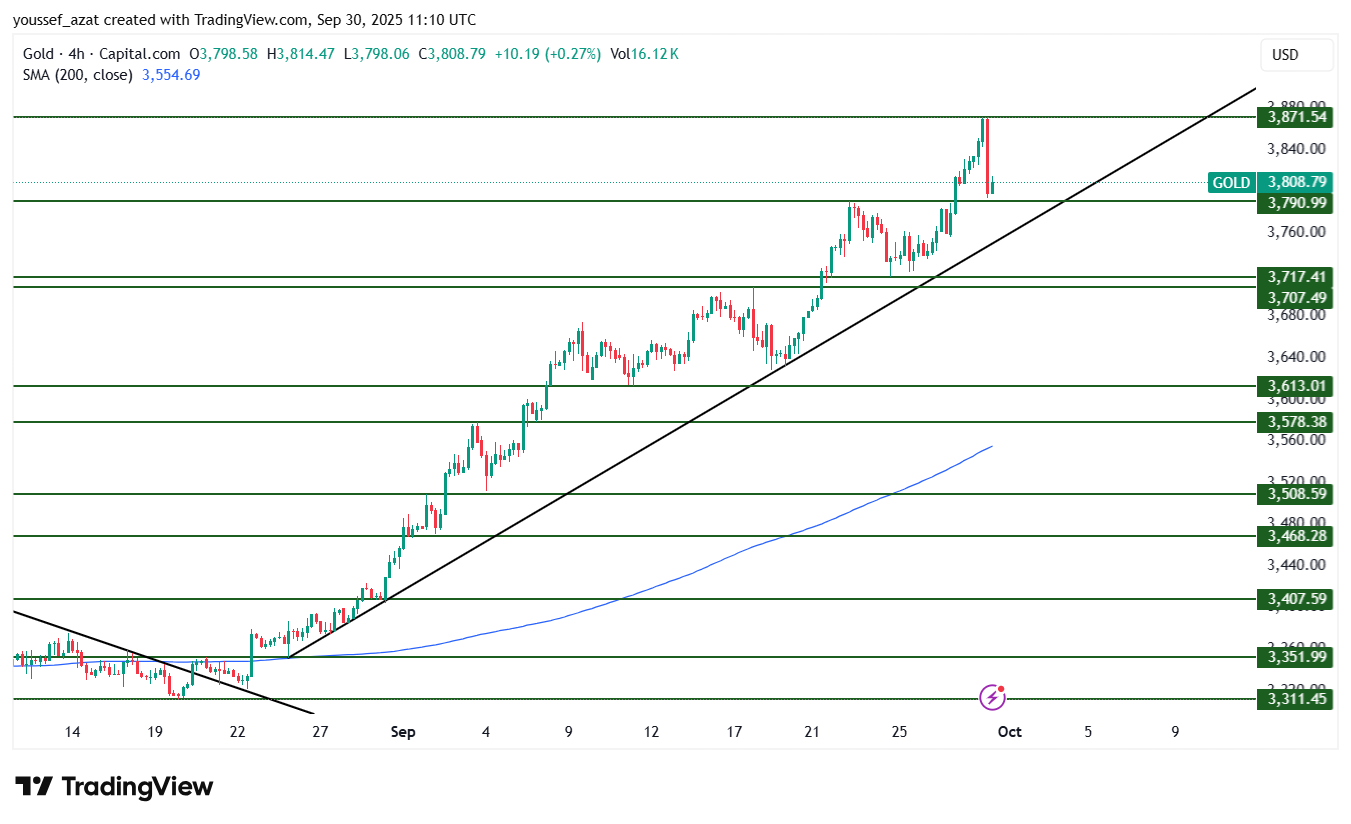Click the TradingView logo at bottom left
This screenshot has height=824, width=1351.
(114, 787)
